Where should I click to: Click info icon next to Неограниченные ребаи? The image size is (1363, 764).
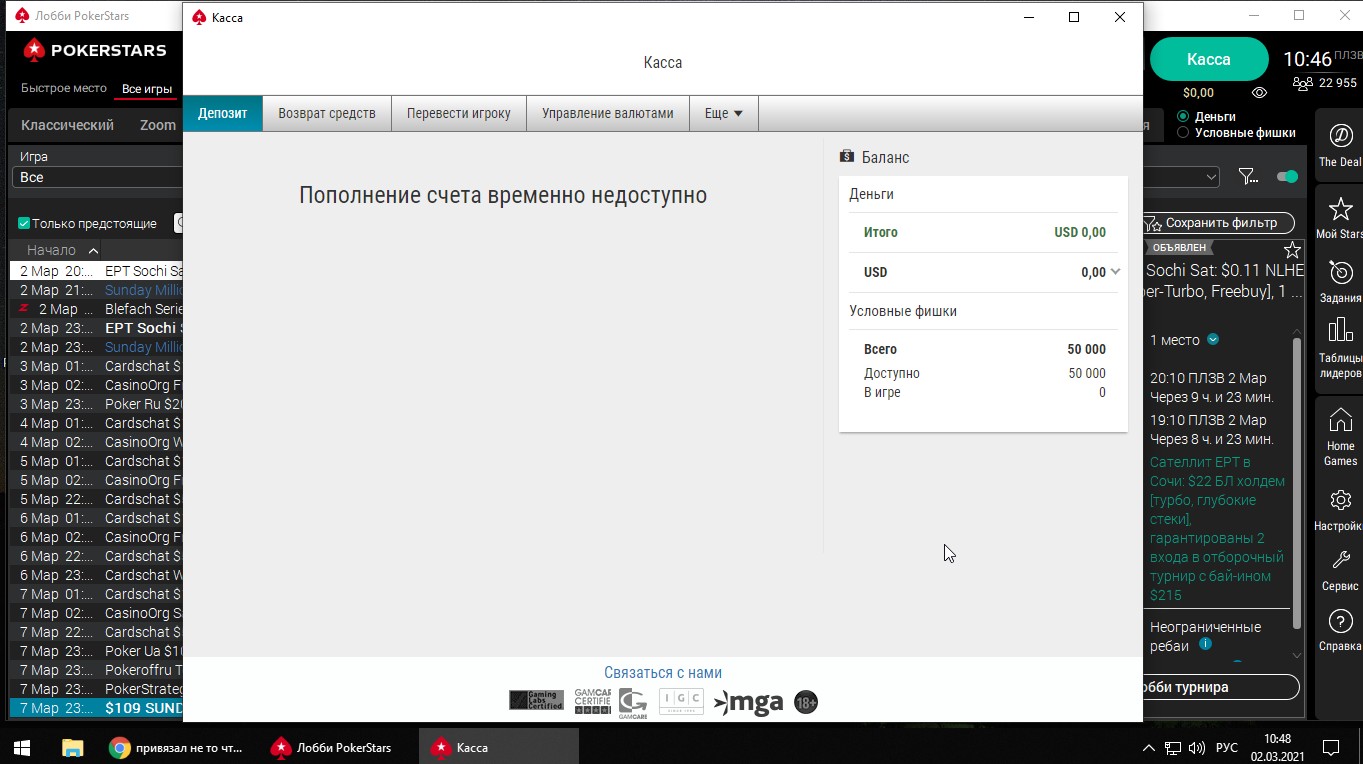pos(1205,644)
